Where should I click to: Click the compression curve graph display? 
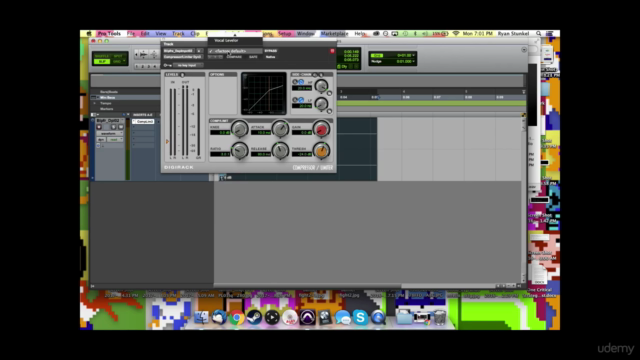tap(264, 93)
